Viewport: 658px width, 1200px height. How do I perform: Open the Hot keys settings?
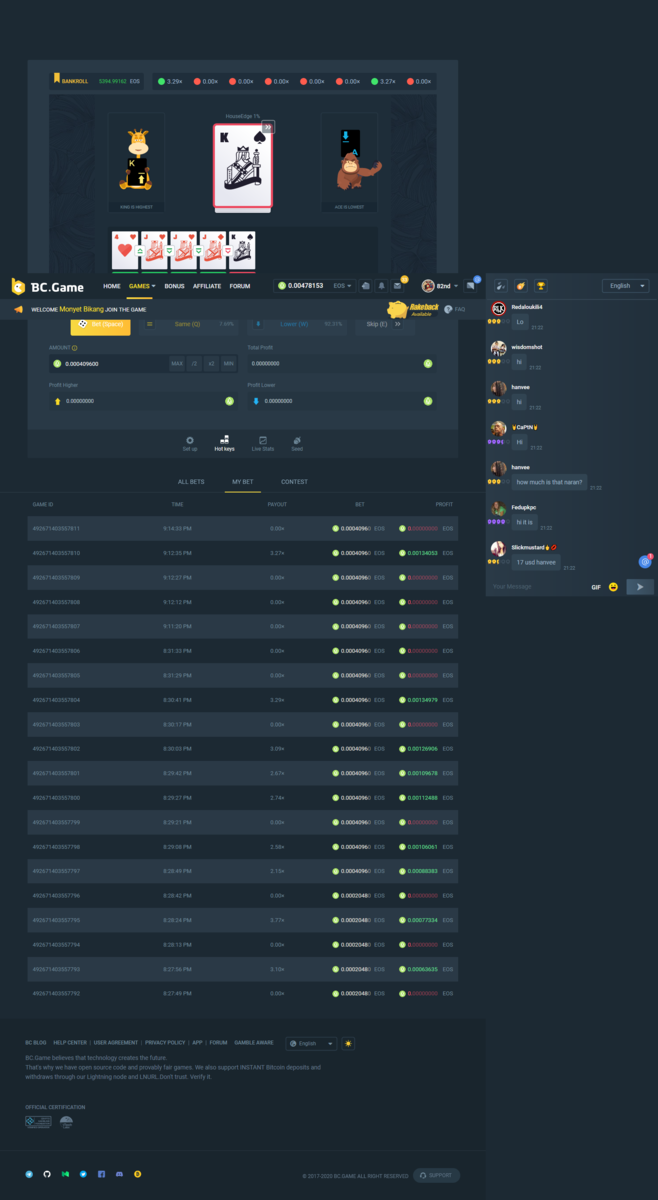click(x=224, y=443)
